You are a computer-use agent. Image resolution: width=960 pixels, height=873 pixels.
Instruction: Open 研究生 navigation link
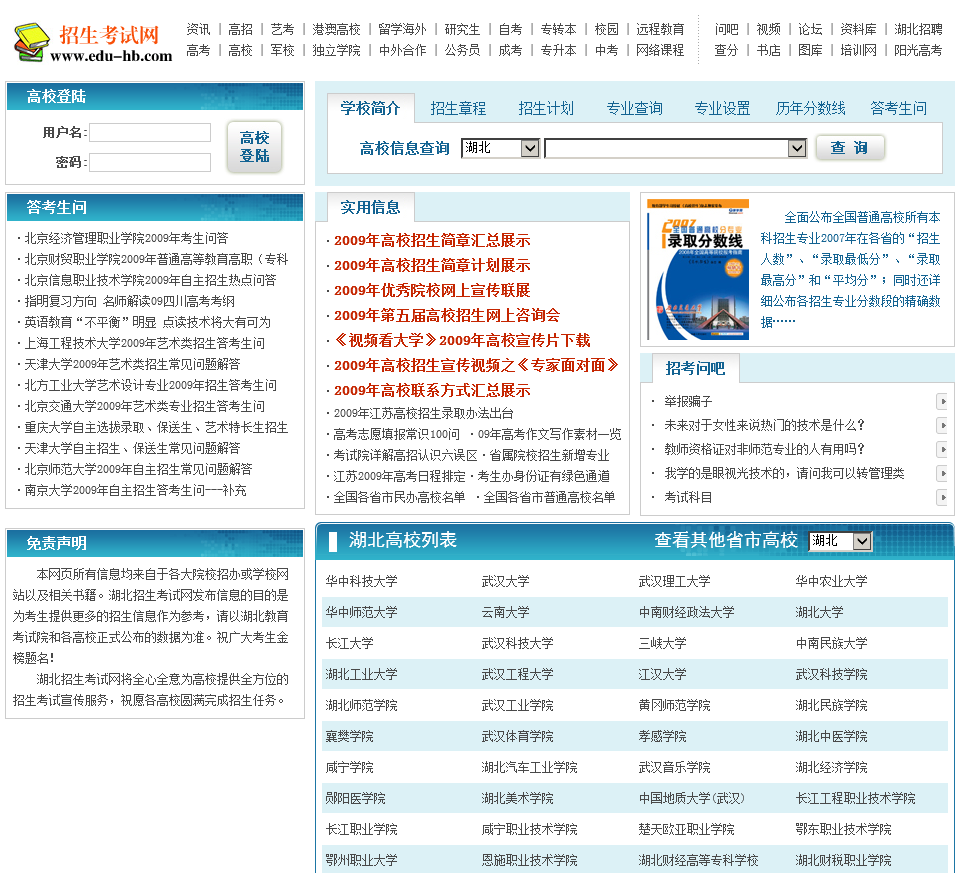pos(462,29)
